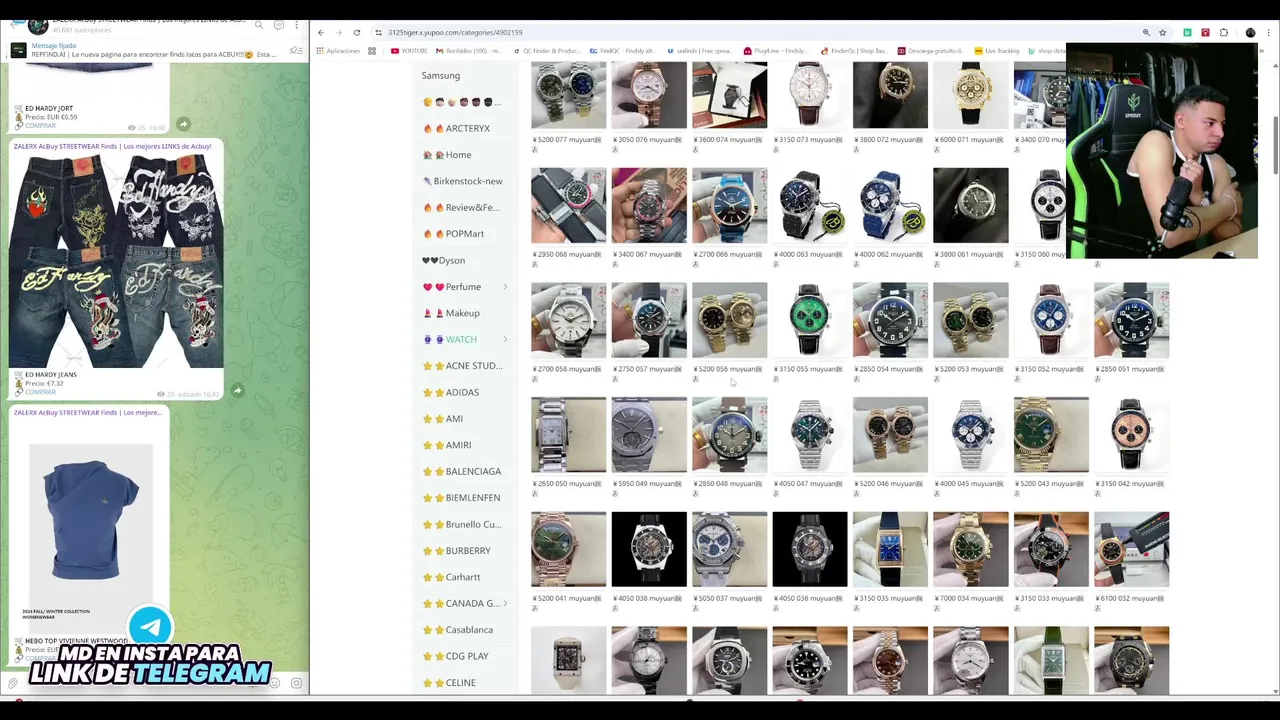The width and height of the screenshot is (1280, 720).
Task: Bookmark the page with the star icon
Action: coord(1163,33)
